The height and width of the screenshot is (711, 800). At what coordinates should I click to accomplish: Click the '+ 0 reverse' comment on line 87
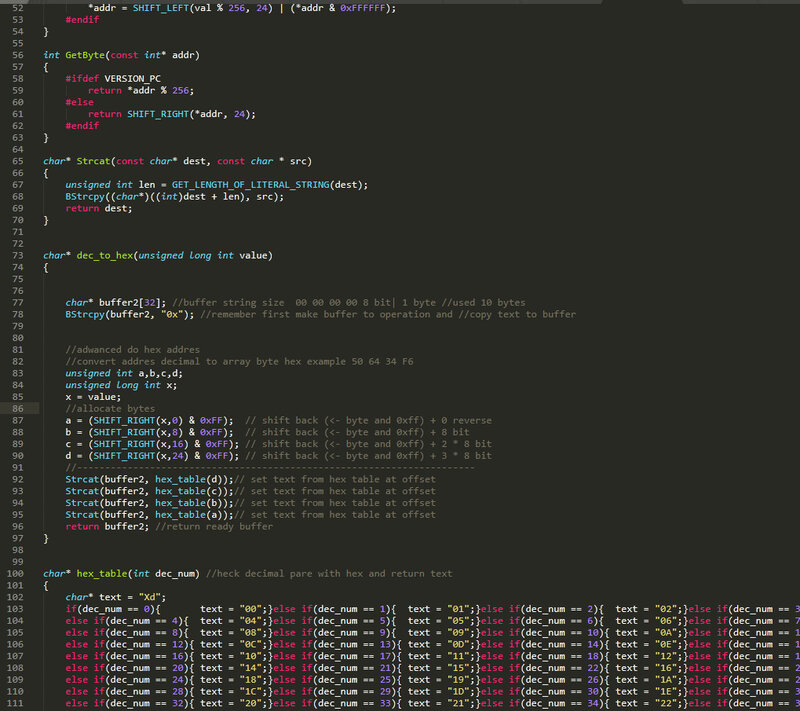(461, 420)
